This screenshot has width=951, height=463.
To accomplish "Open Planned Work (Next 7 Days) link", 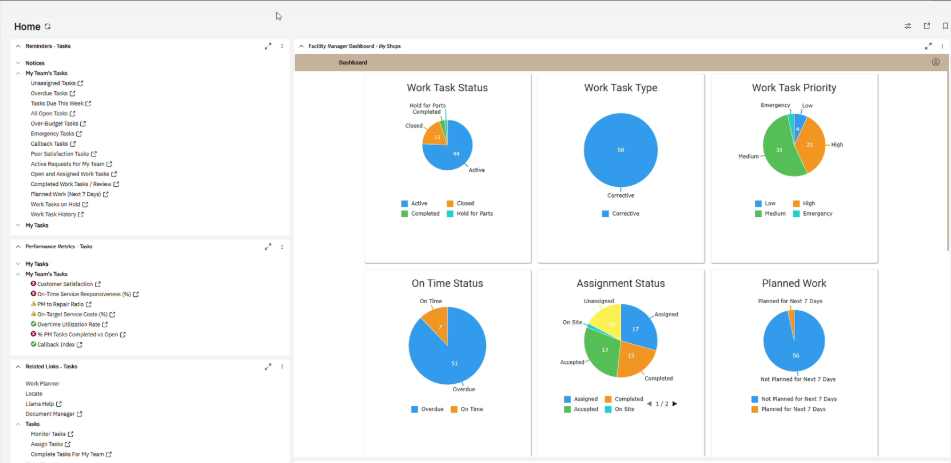I will point(66,194).
